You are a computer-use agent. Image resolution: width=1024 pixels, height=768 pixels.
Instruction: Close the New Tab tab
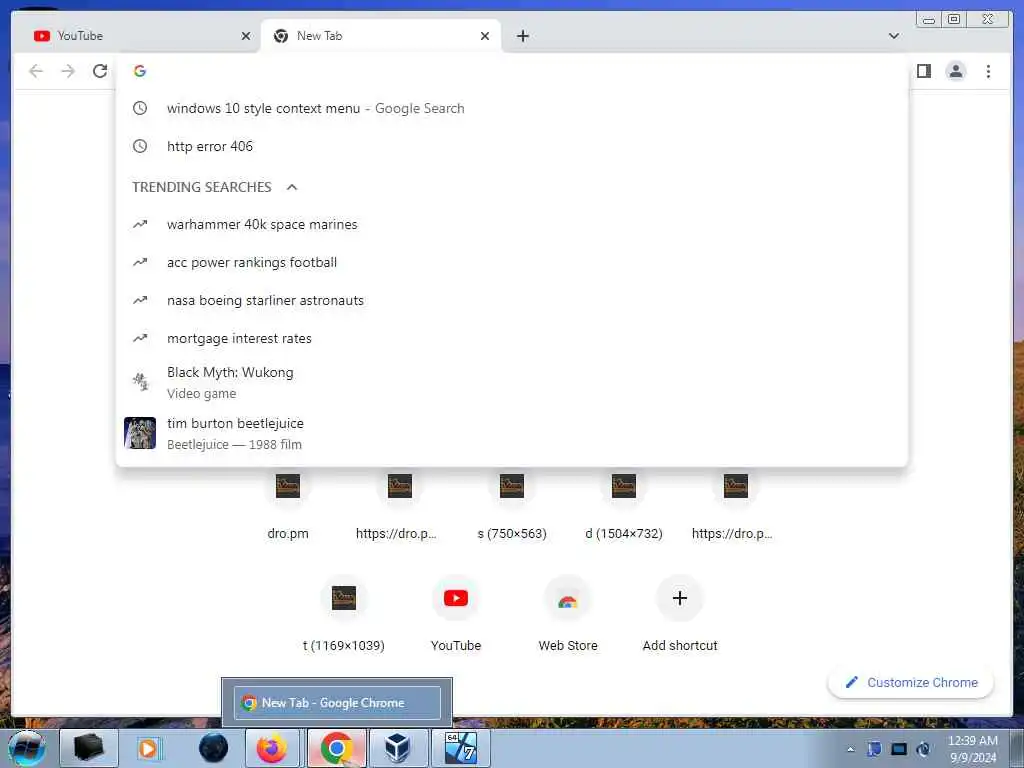tap(485, 36)
